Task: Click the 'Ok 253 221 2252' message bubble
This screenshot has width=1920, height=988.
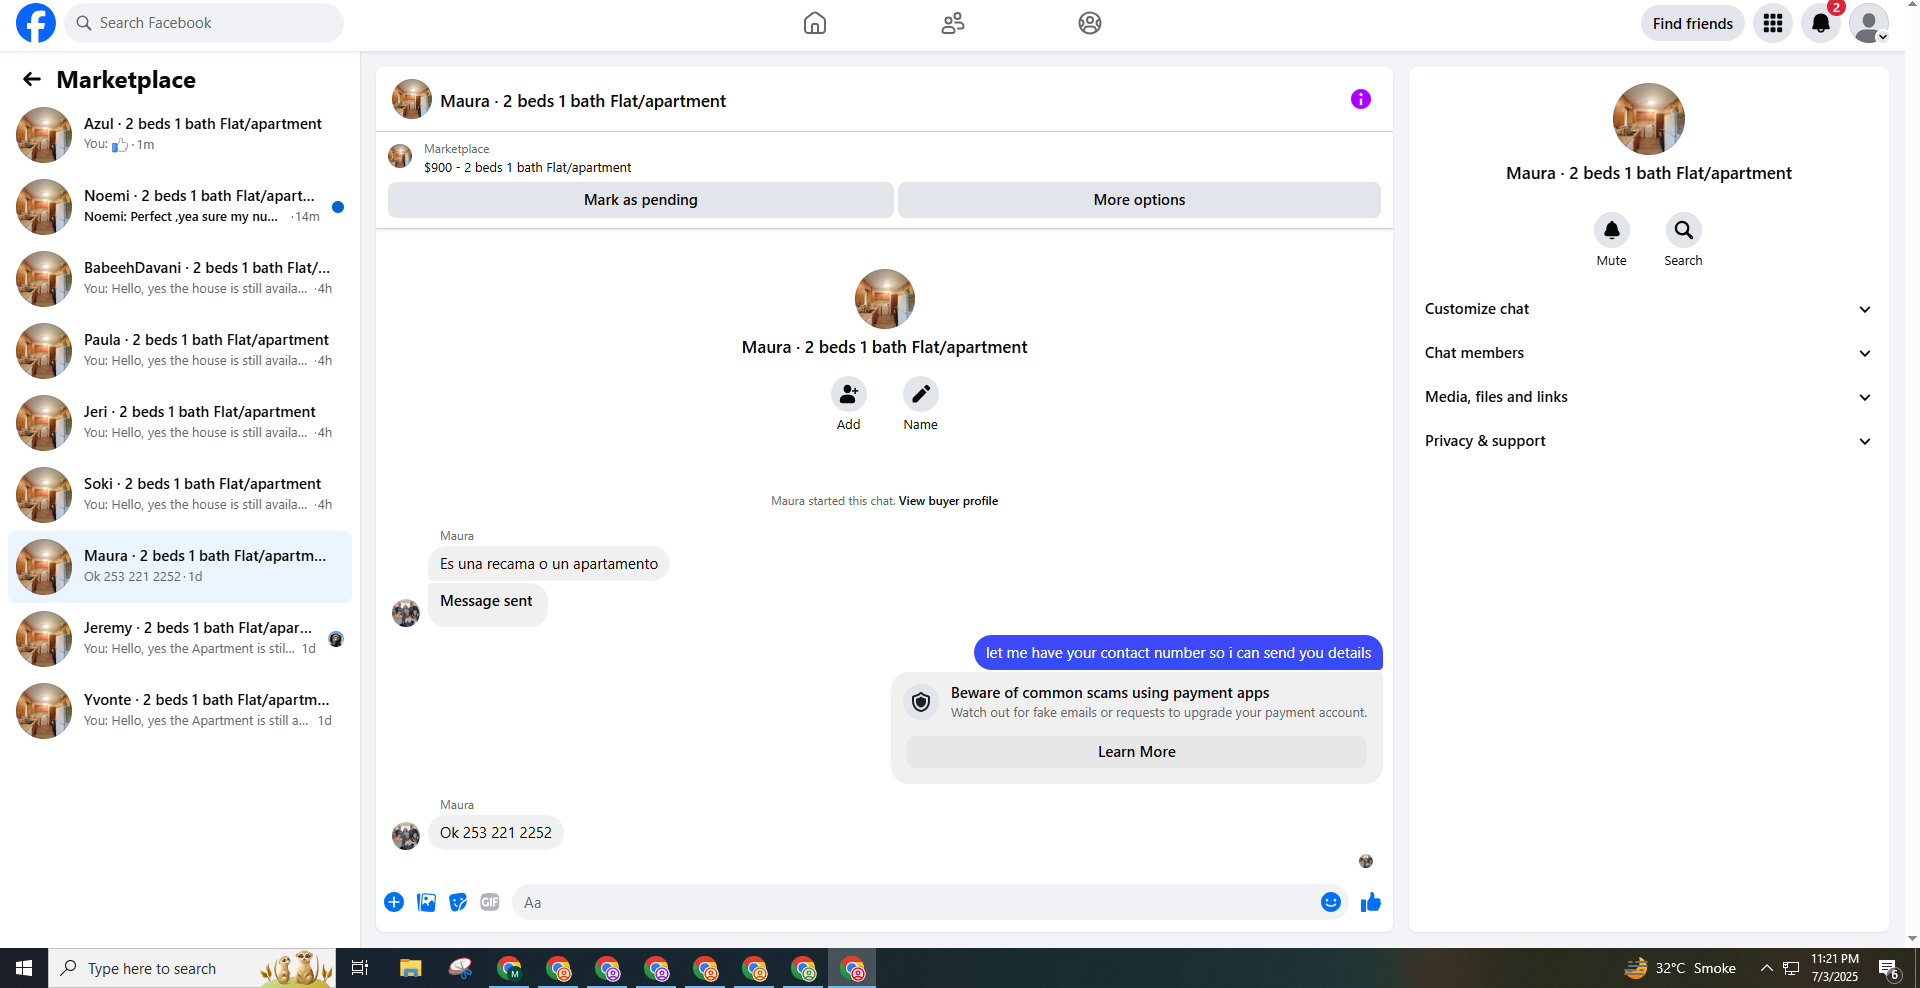Action: click(496, 833)
